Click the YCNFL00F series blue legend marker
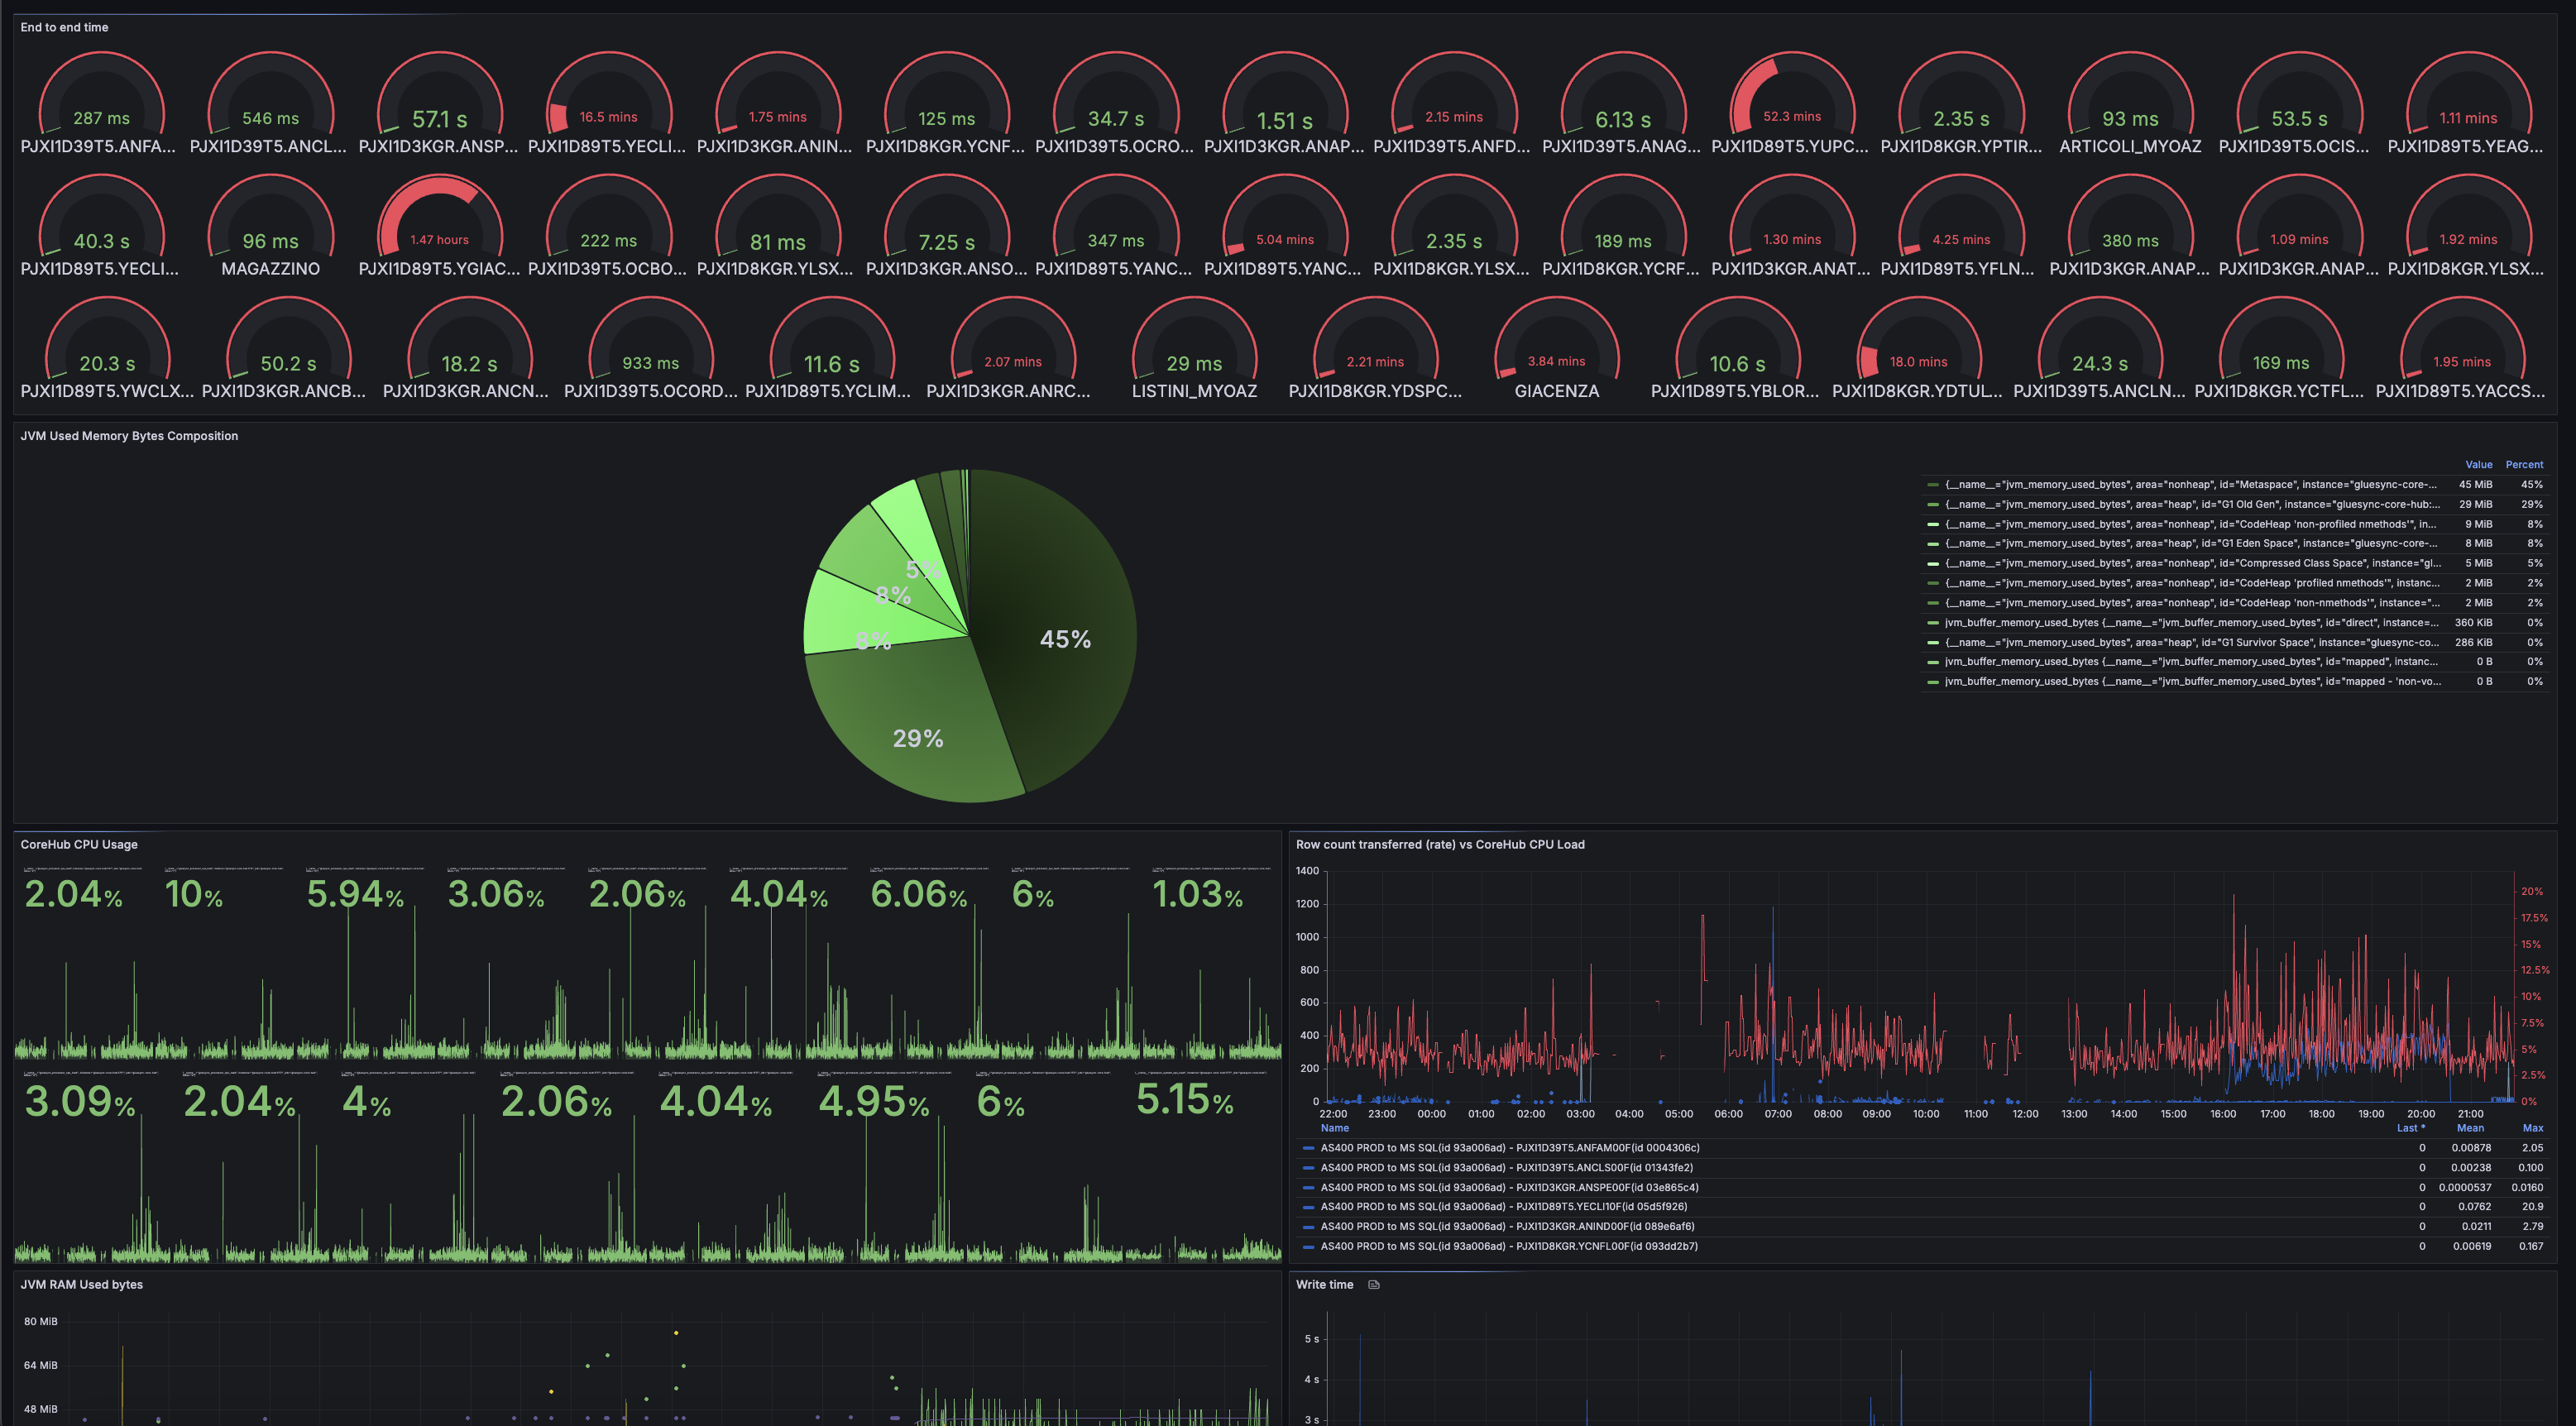 point(1308,1247)
